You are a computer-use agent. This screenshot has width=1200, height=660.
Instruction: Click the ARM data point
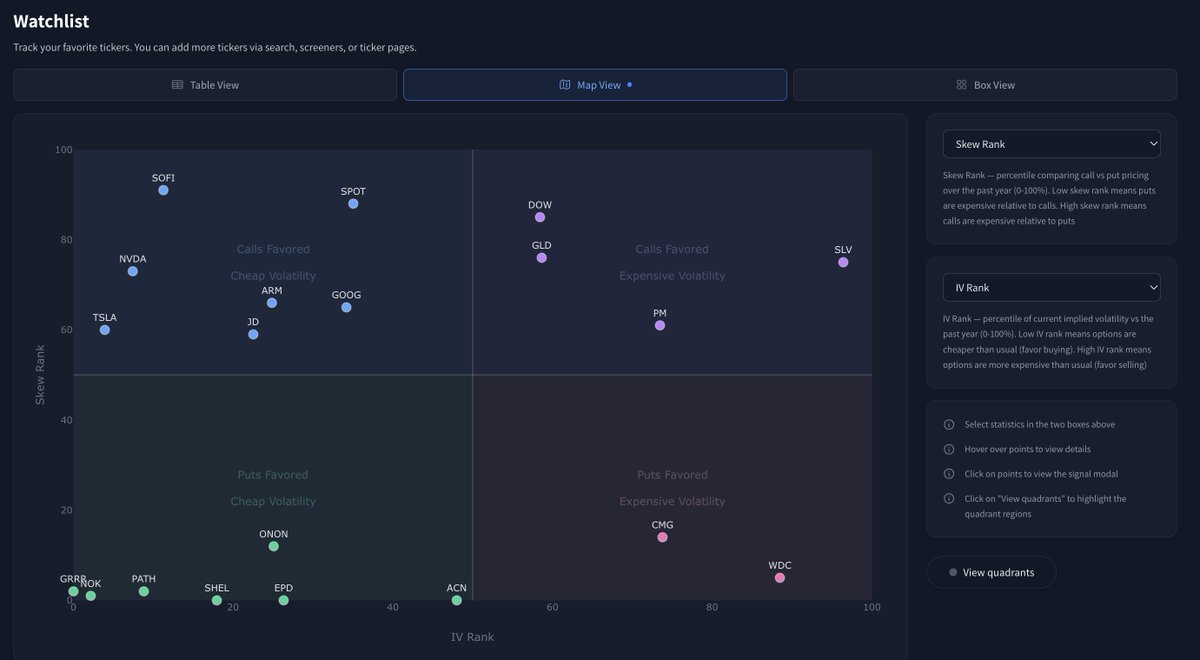click(272, 303)
